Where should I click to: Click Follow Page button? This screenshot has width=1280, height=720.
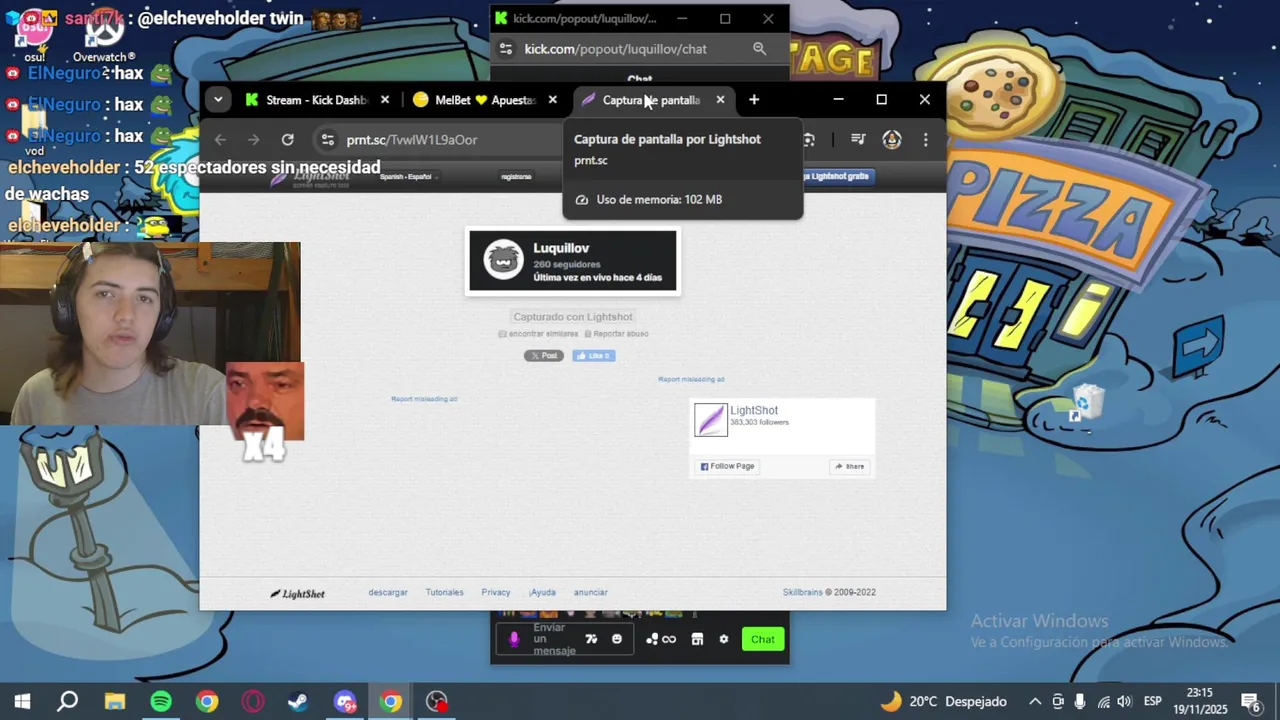(x=728, y=466)
